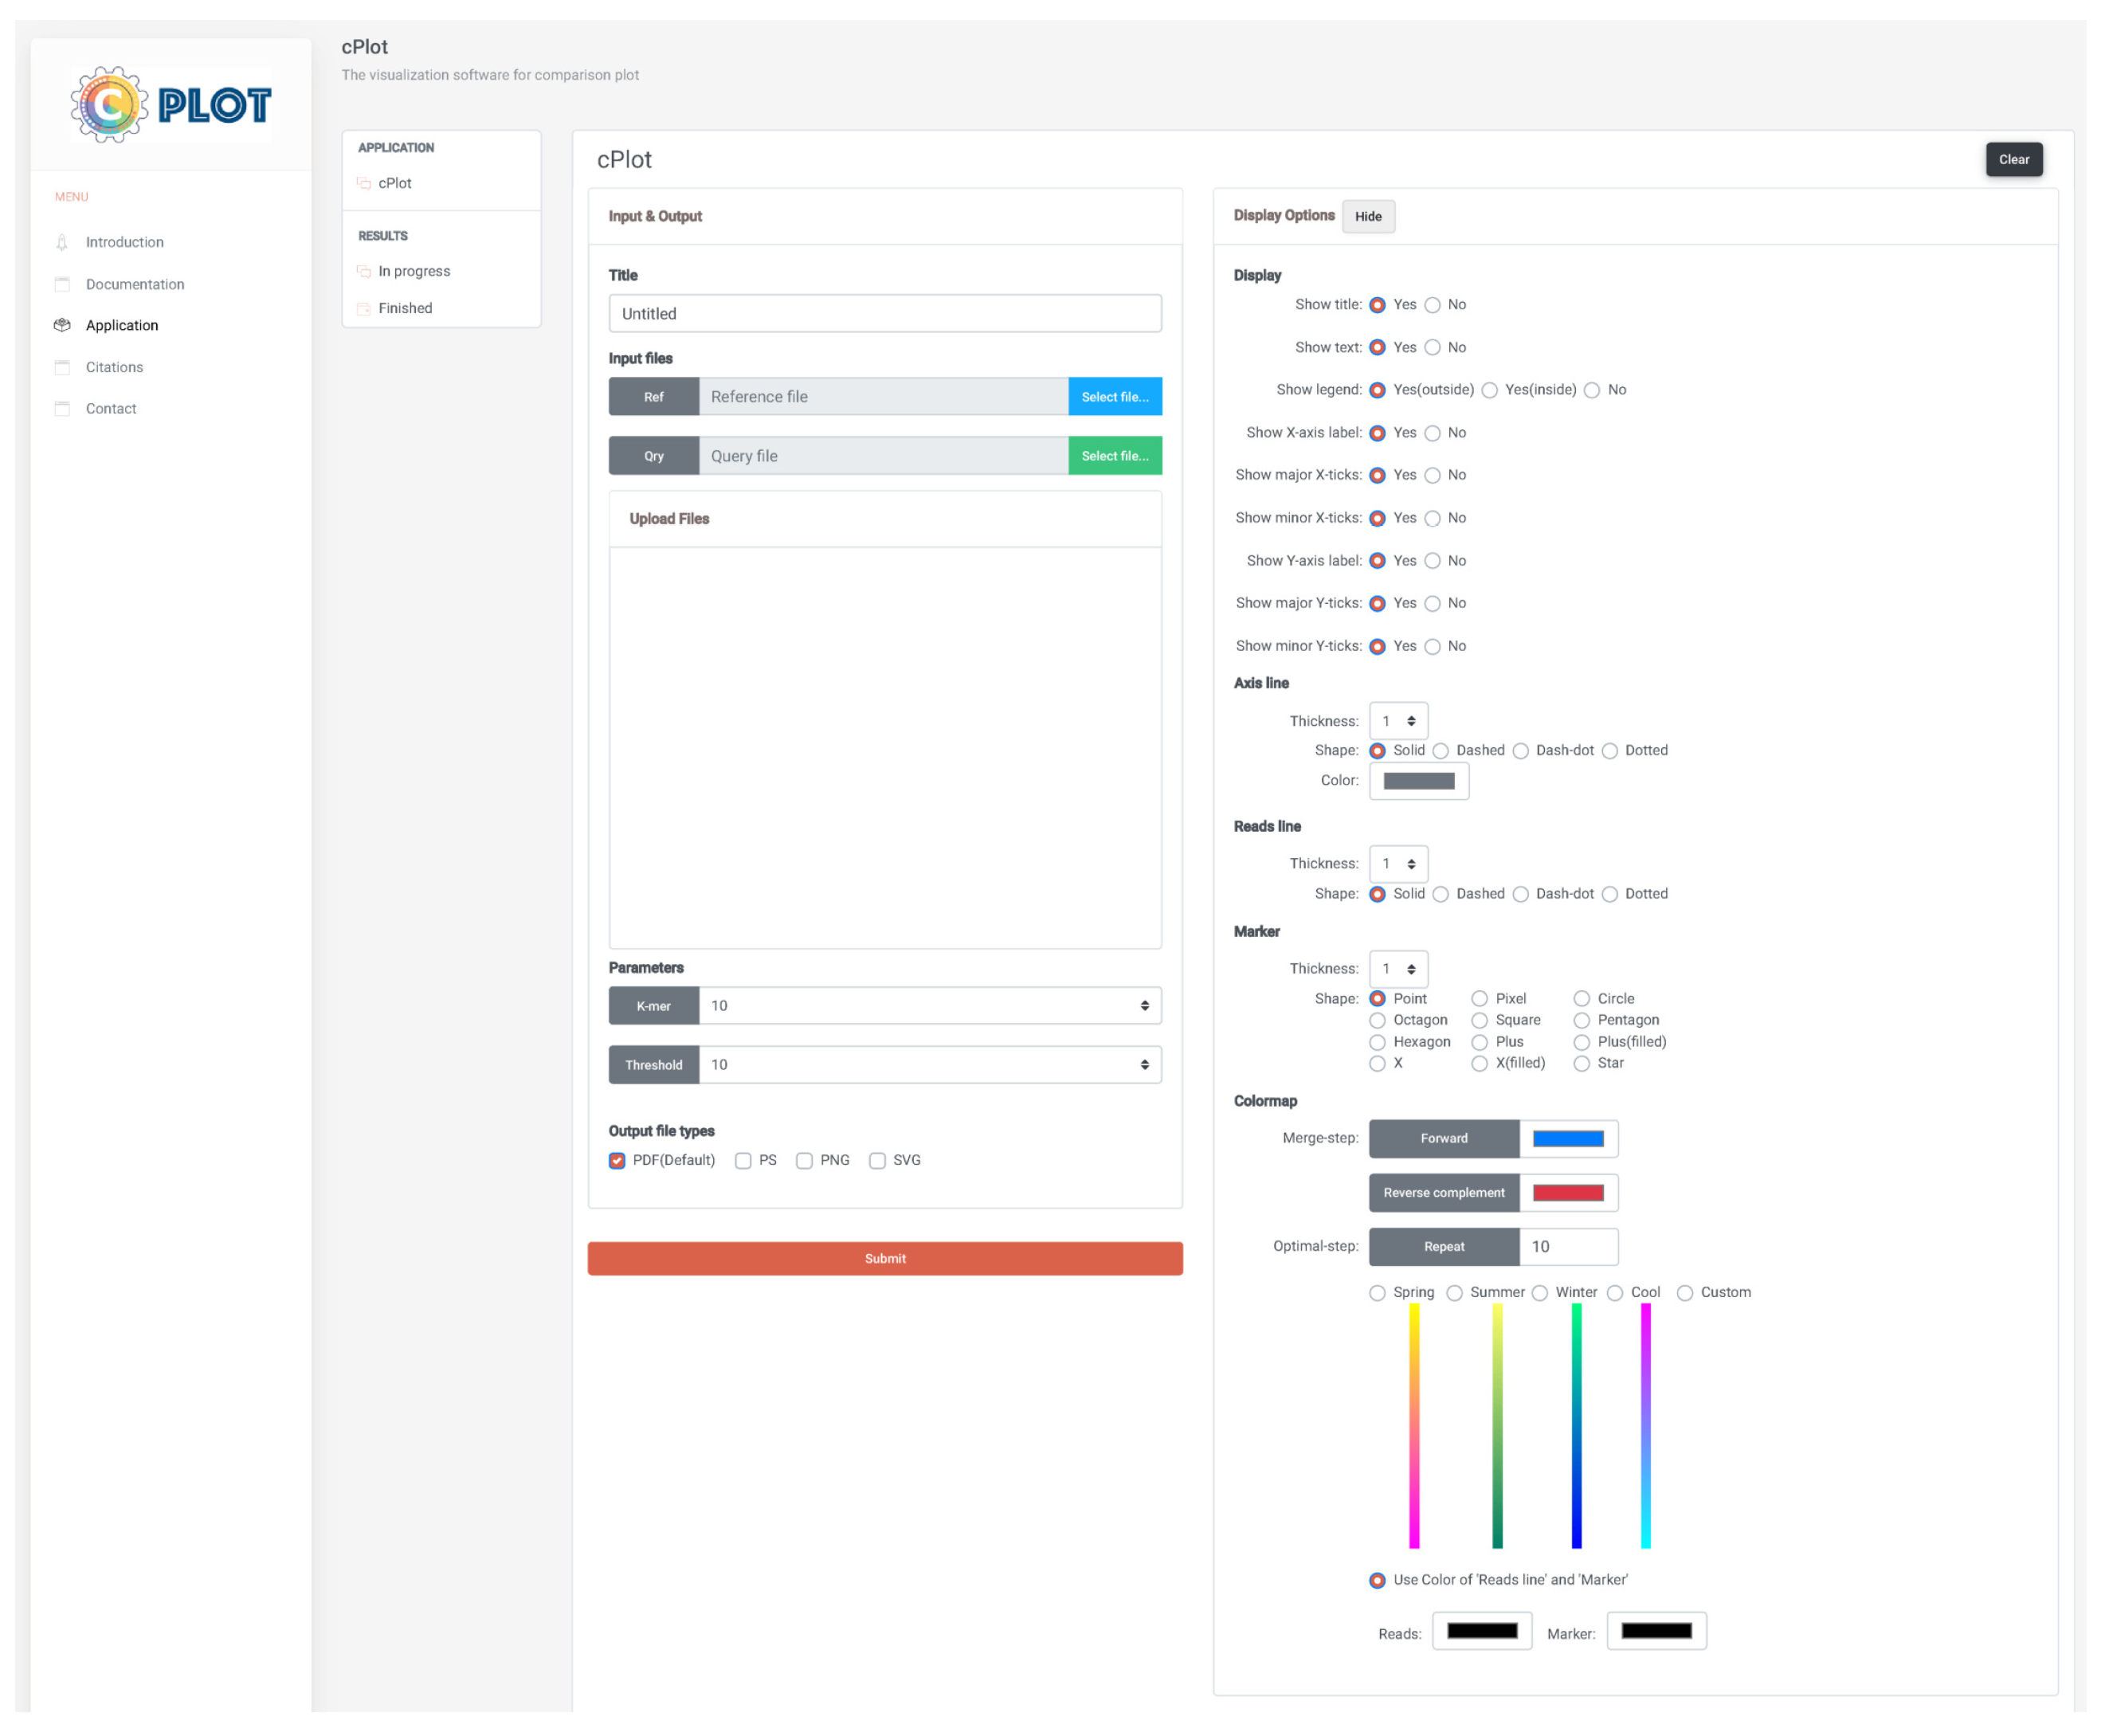The height and width of the screenshot is (1736, 2101).
Task: Click the In progress results icon
Action: coord(364,271)
